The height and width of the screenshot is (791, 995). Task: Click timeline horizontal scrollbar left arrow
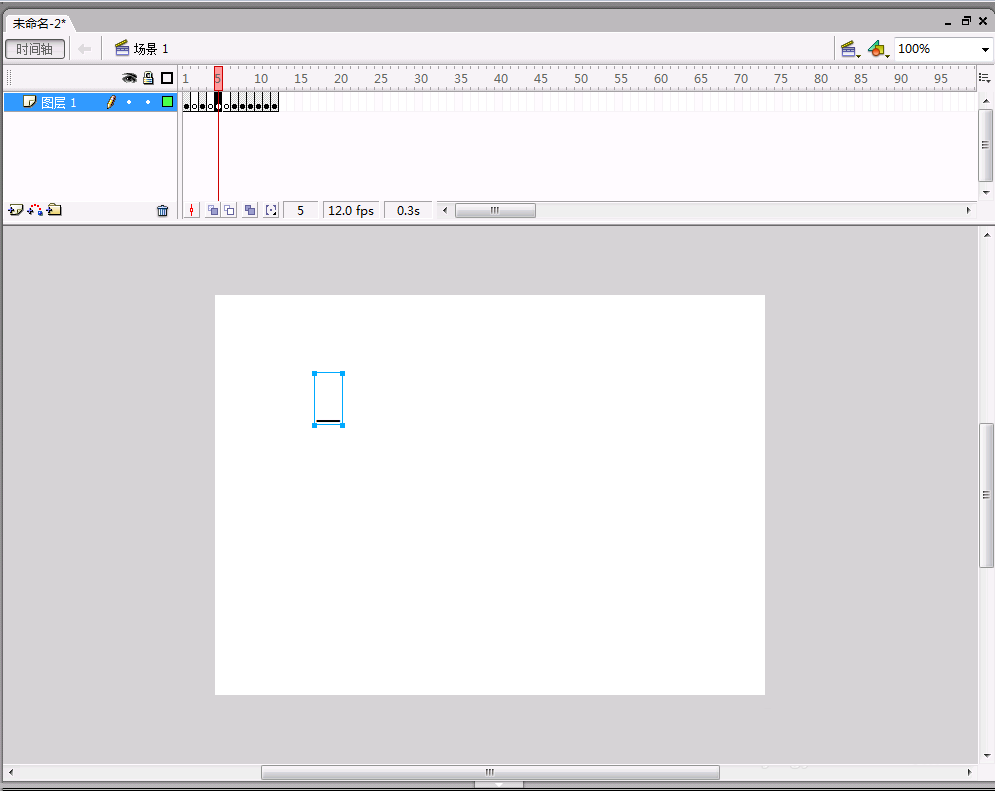[445, 211]
